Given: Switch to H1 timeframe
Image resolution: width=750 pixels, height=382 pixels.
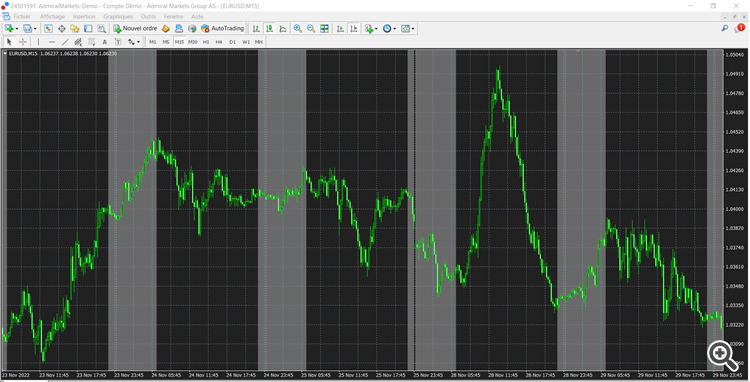Looking at the screenshot, I should (x=206, y=42).
